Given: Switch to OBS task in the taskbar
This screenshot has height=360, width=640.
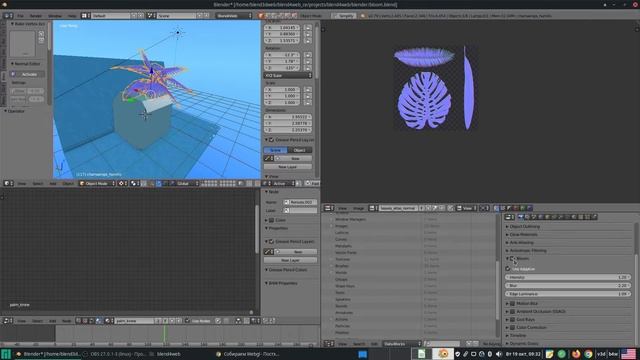Looking at the screenshot, I should [x=114, y=354].
